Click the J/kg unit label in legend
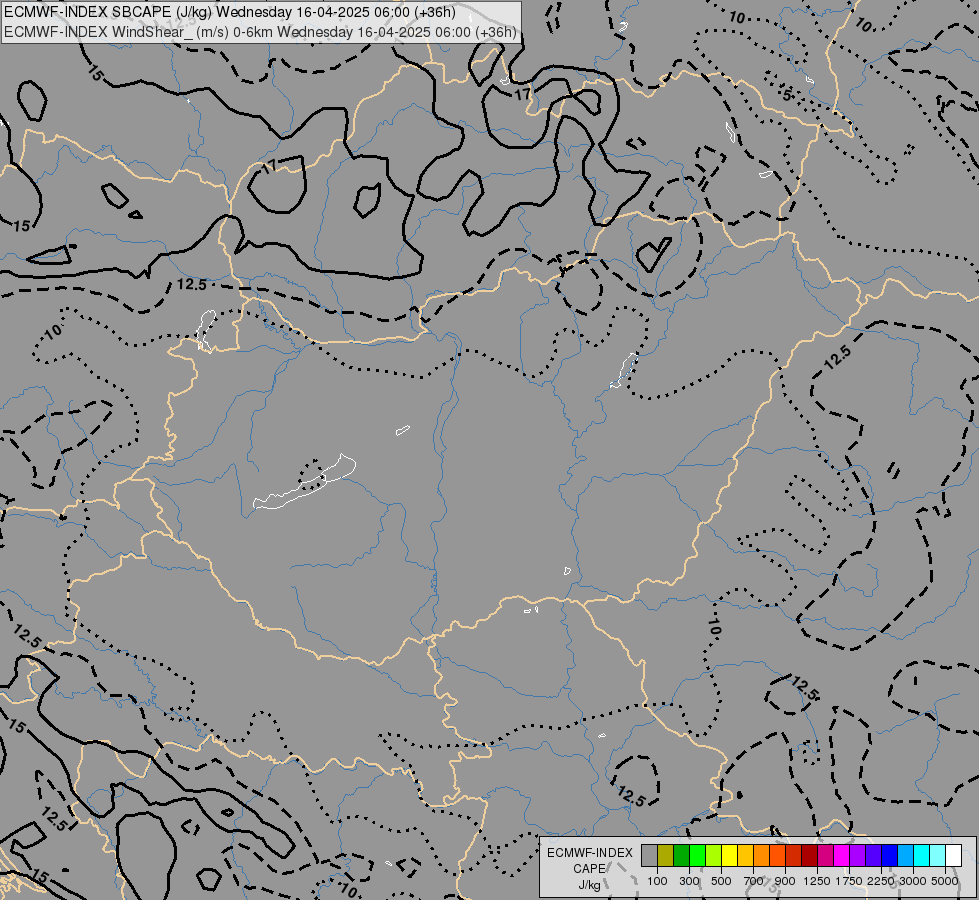 point(589,885)
